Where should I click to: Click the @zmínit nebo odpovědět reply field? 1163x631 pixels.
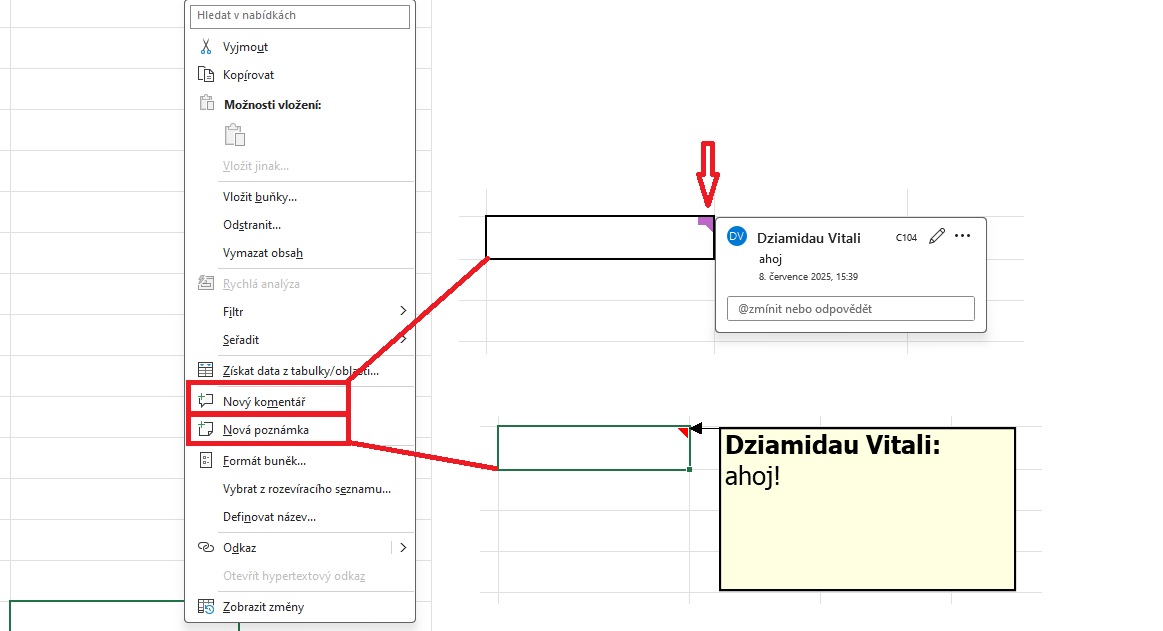click(x=850, y=309)
